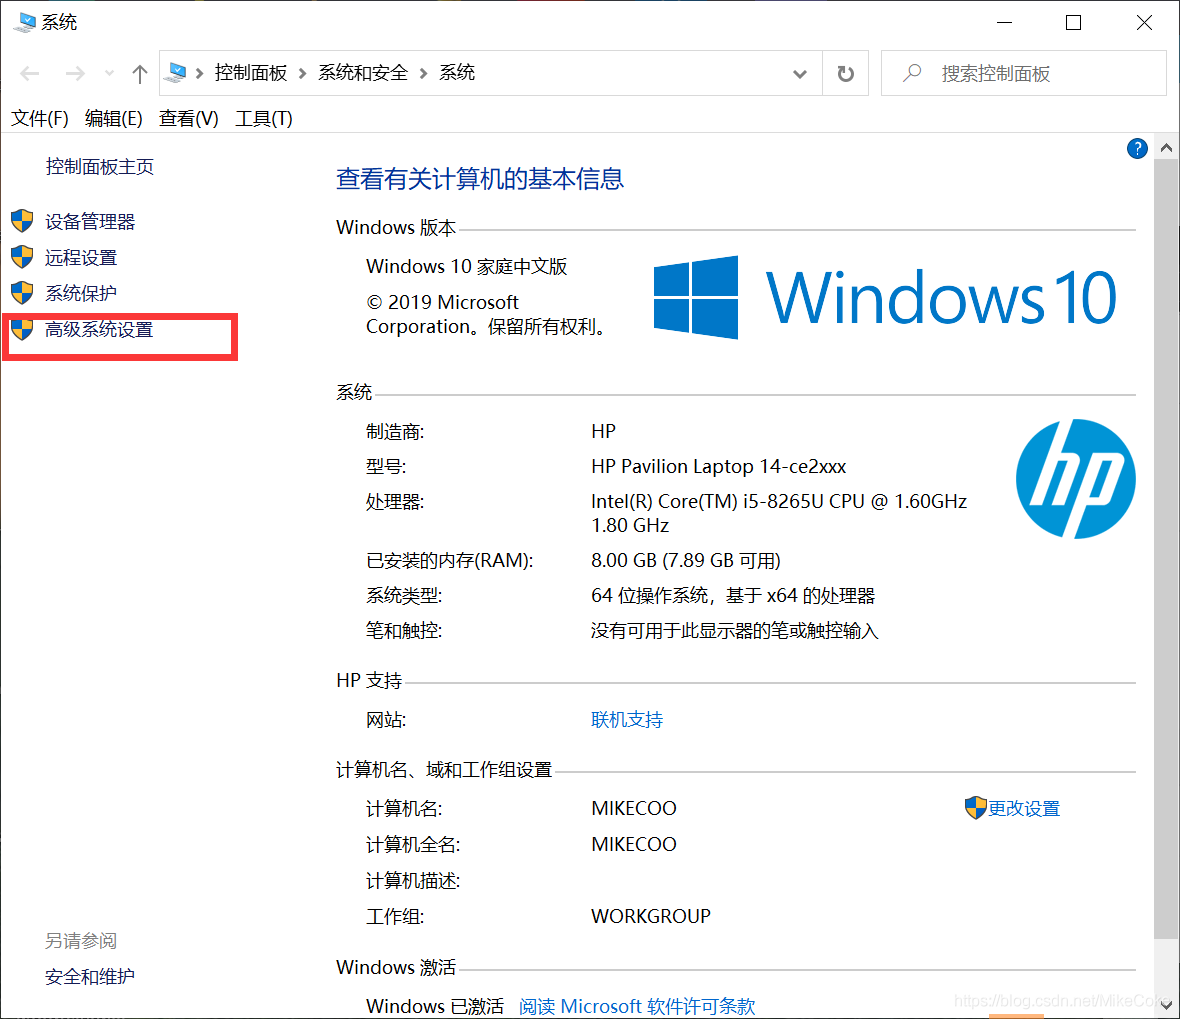Open 高级系统设置 link
The width and height of the screenshot is (1180, 1019).
click(x=99, y=329)
